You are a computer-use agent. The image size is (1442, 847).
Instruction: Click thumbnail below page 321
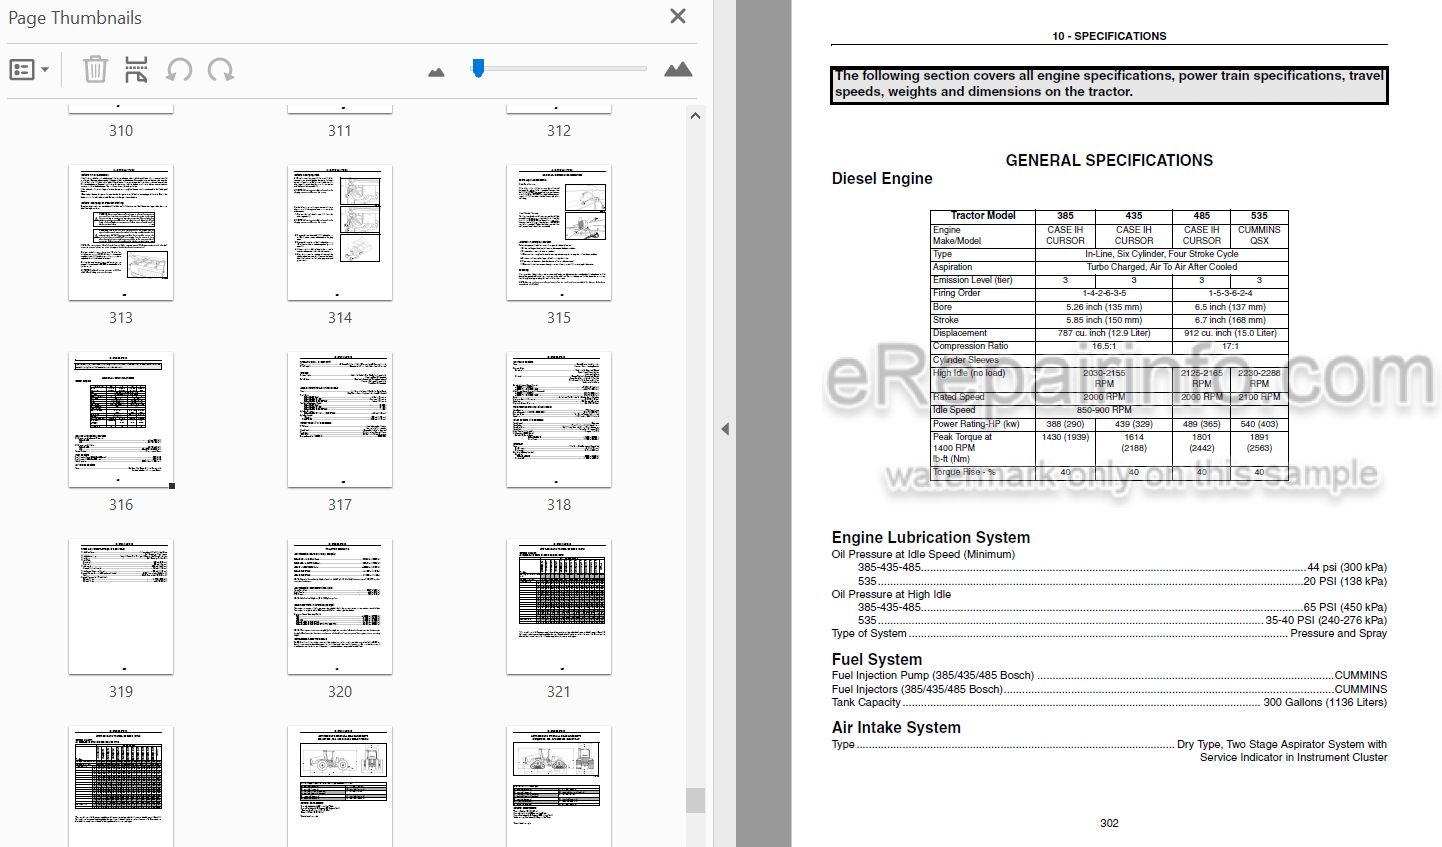point(559,787)
